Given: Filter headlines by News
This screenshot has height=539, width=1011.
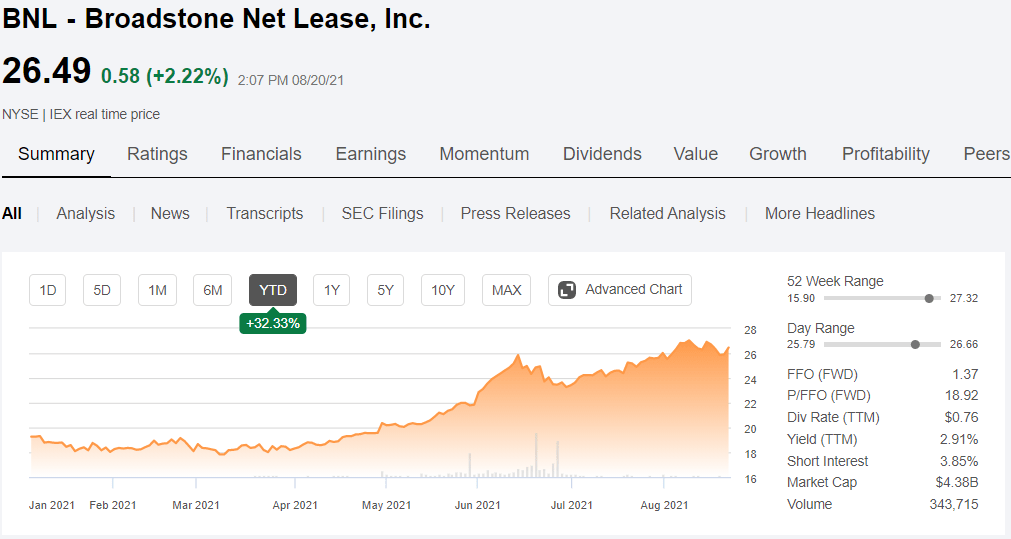Looking at the screenshot, I should (170, 213).
